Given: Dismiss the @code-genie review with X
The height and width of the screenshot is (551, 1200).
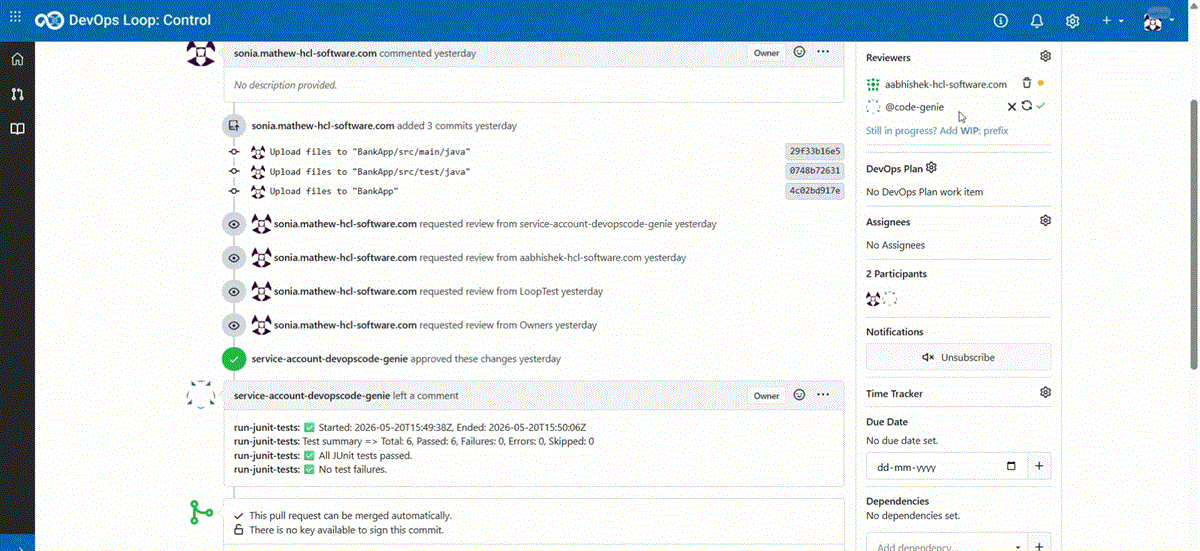Looking at the screenshot, I should (1011, 106).
